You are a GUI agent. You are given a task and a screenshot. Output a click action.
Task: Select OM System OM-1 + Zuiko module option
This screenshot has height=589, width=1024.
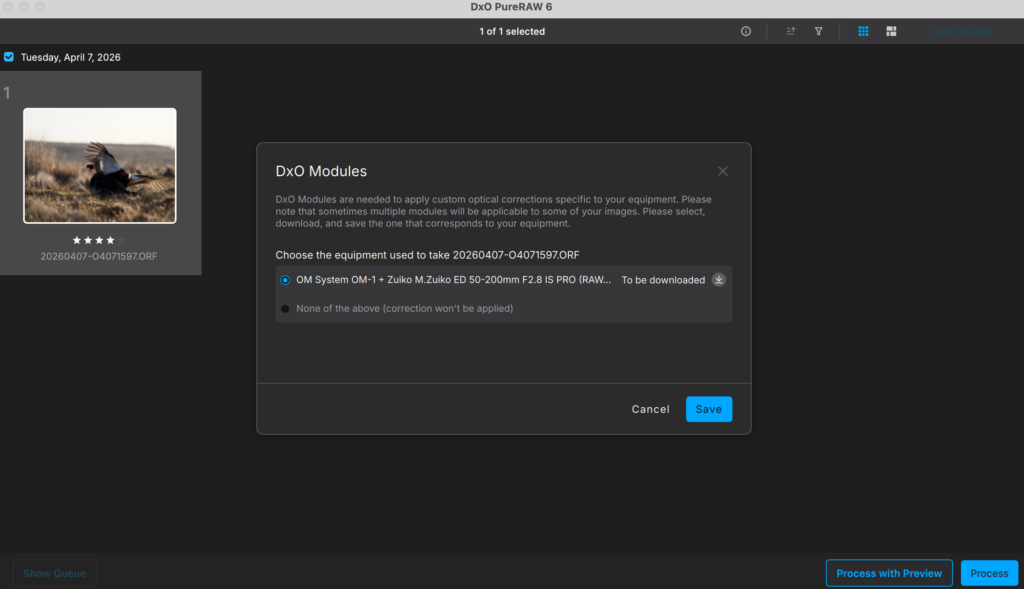[285, 280]
